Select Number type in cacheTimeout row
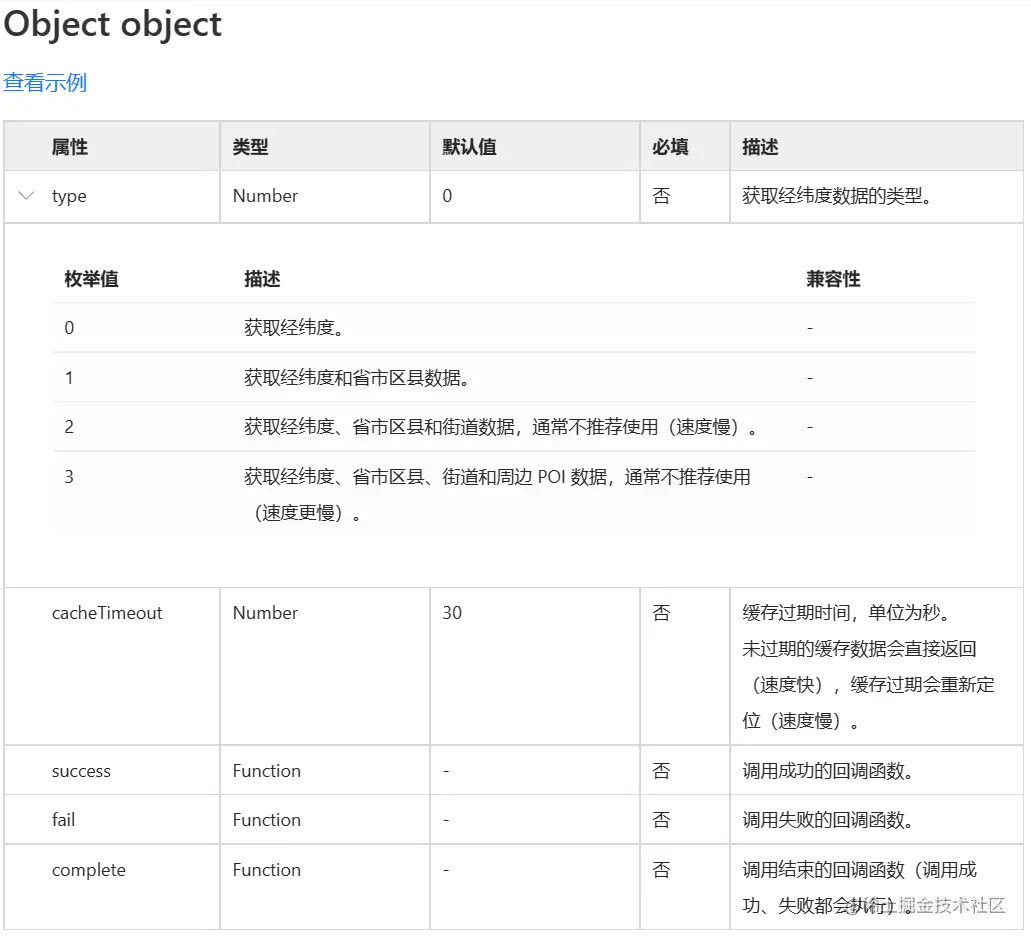Image resolution: width=1031 pixels, height=941 pixels. point(265,613)
